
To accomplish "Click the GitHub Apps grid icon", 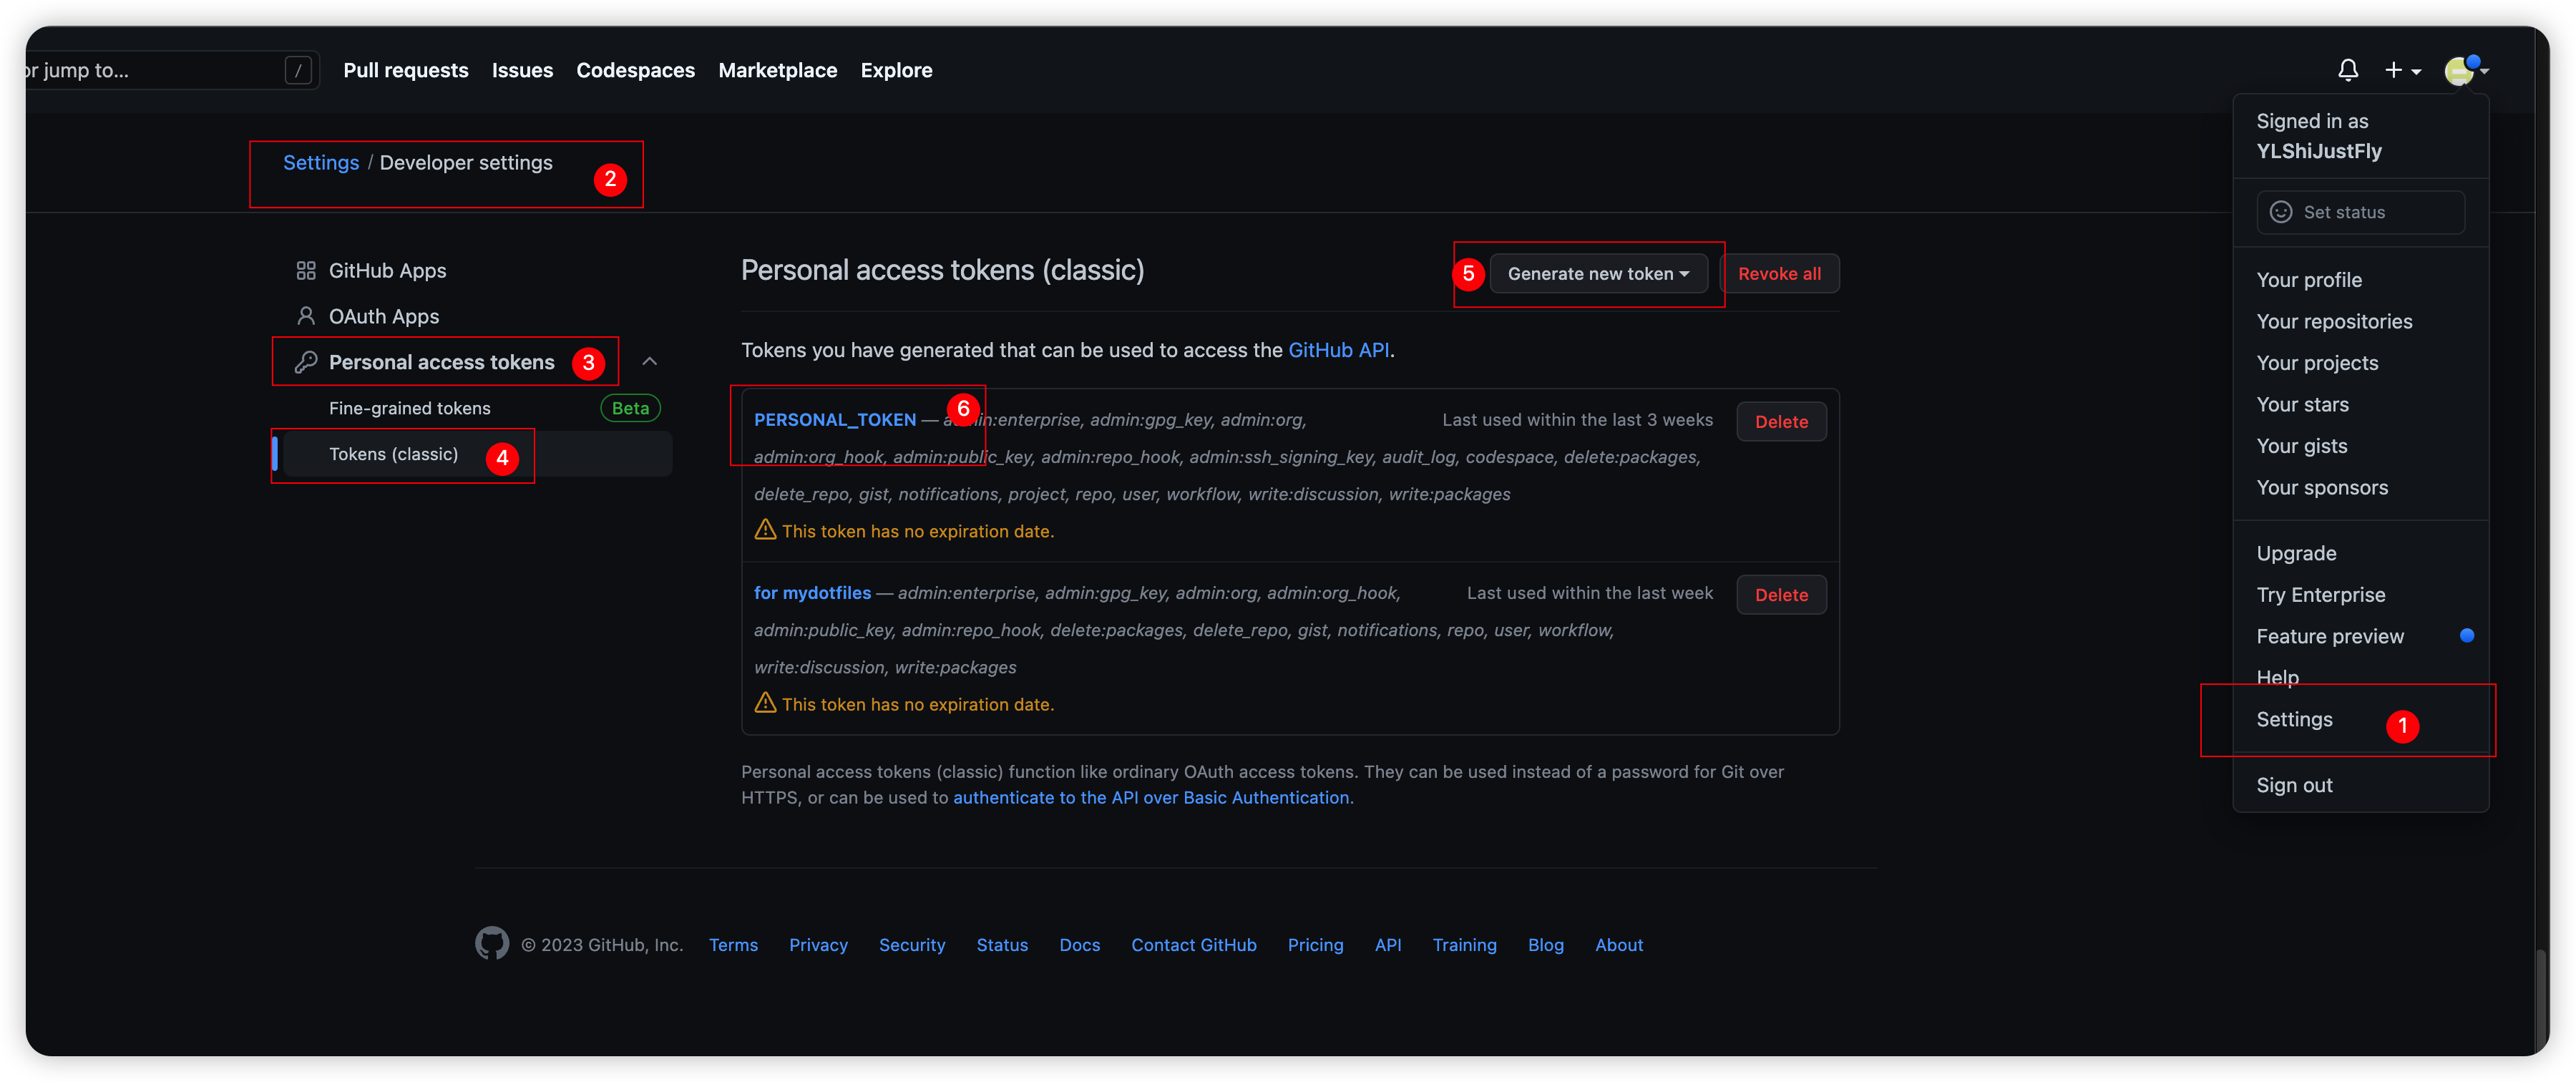I will (x=306, y=271).
